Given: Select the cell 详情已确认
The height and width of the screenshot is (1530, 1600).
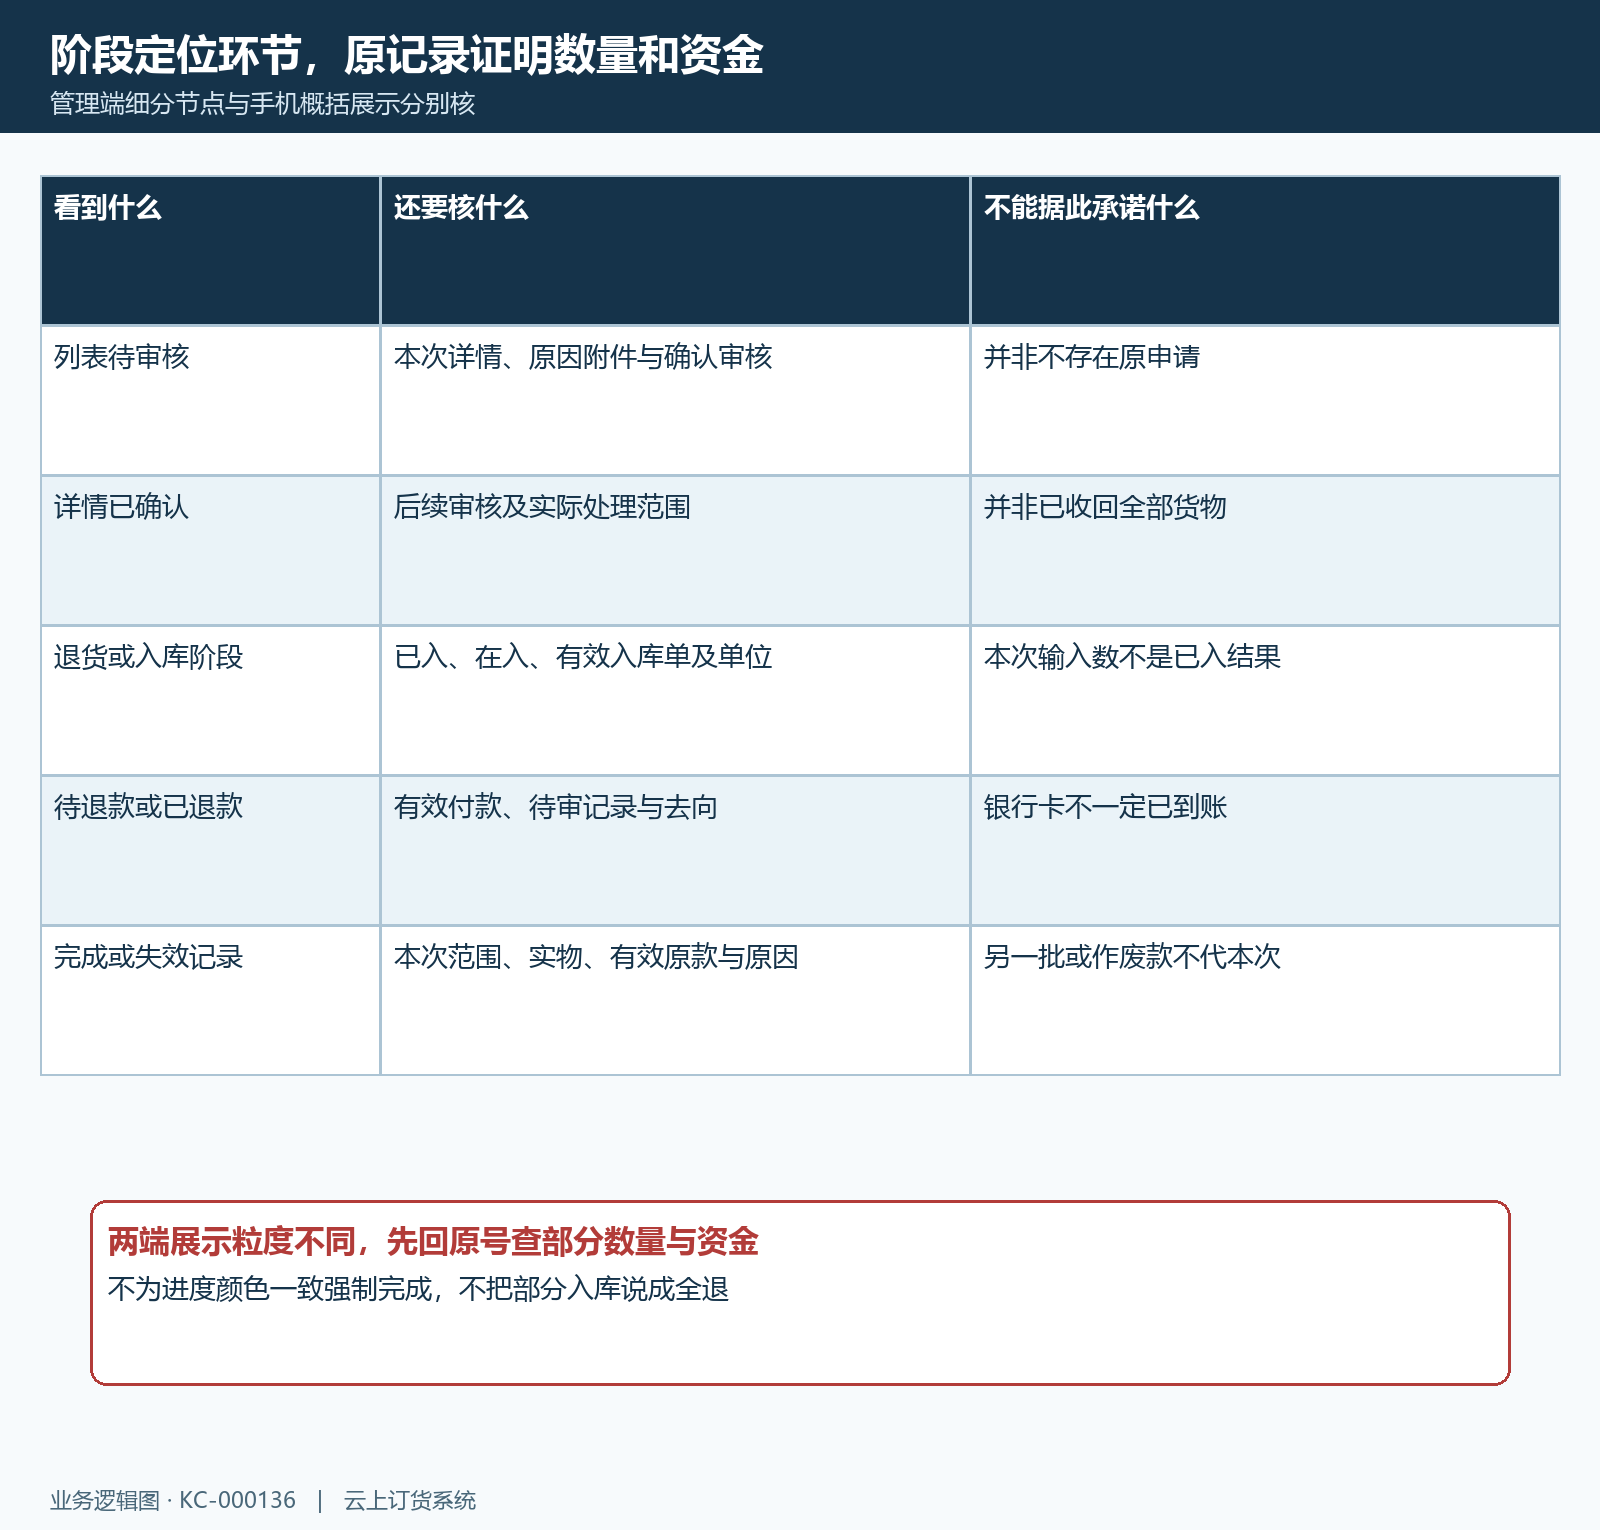Looking at the screenshot, I should (210, 551).
